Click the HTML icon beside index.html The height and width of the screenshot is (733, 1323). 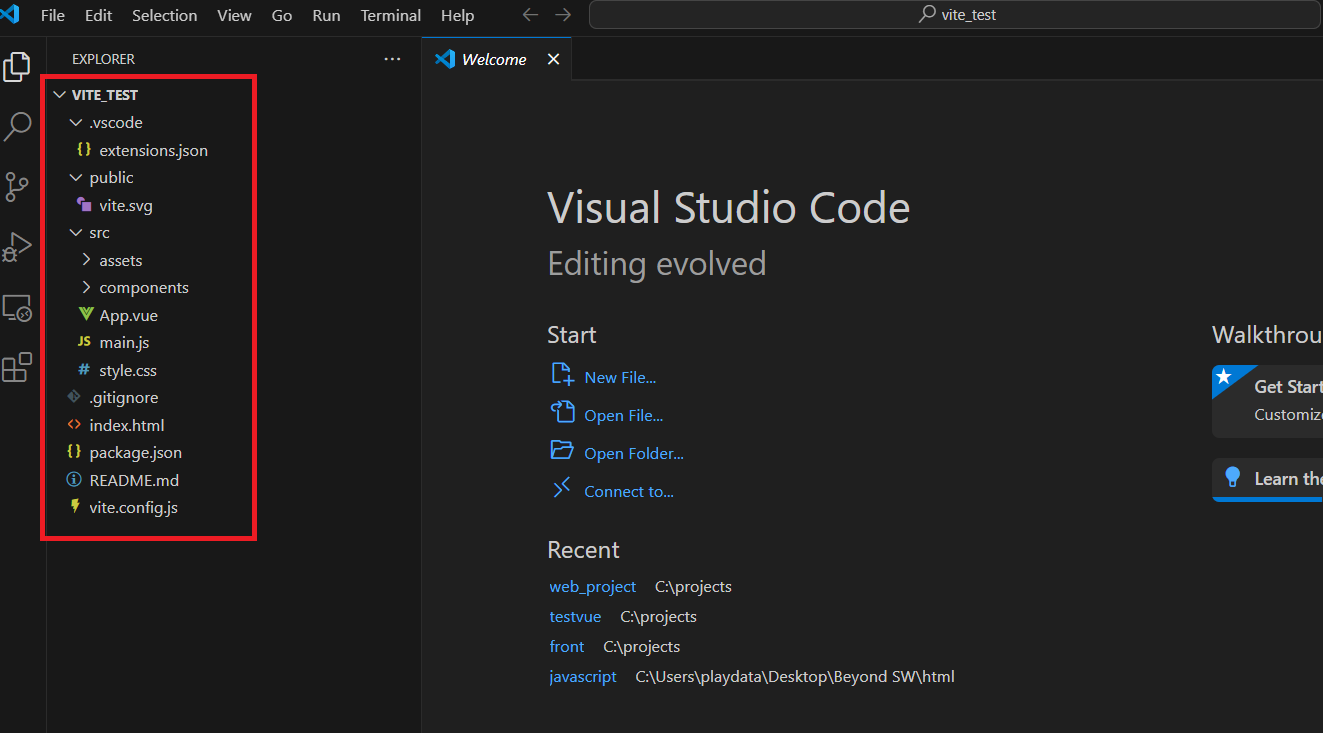pyautogui.click(x=74, y=425)
